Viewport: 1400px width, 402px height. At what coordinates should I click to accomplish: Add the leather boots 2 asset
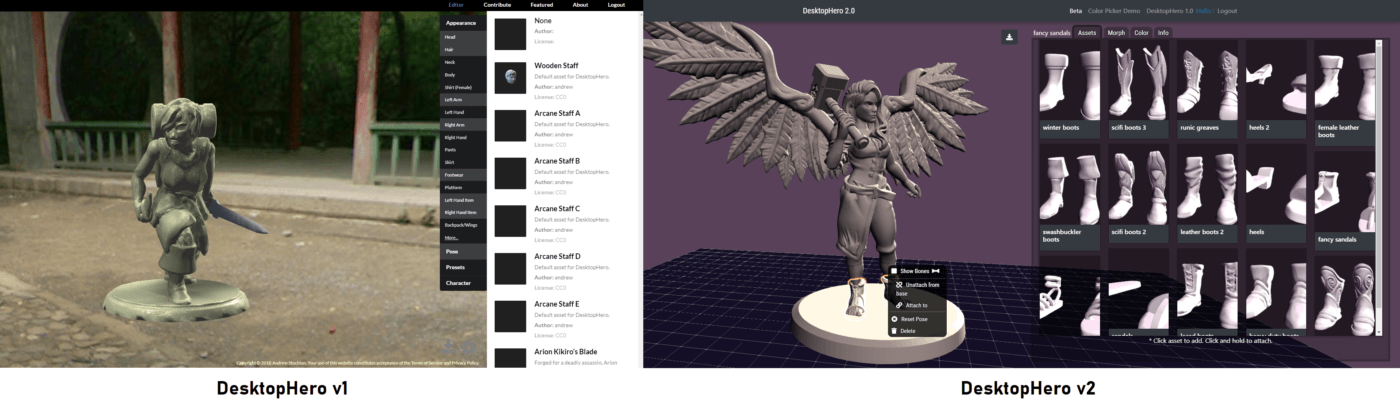[1208, 194]
